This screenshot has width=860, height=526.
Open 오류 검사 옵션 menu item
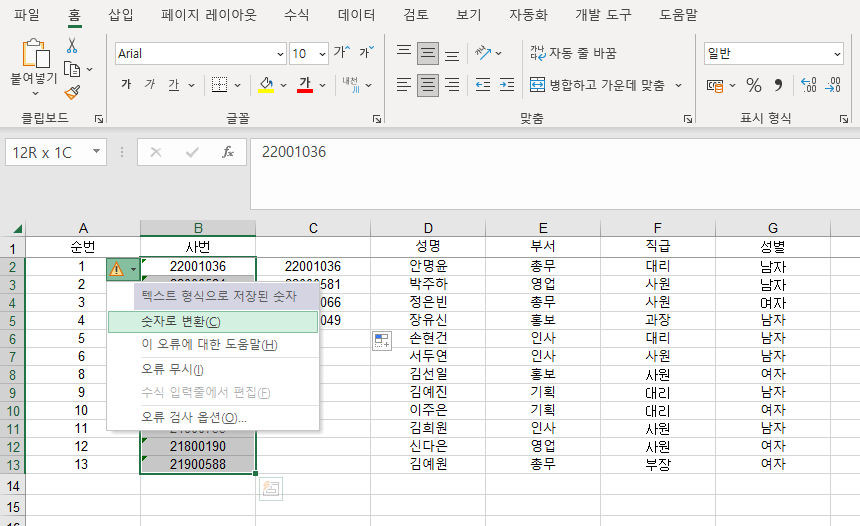point(213,417)
